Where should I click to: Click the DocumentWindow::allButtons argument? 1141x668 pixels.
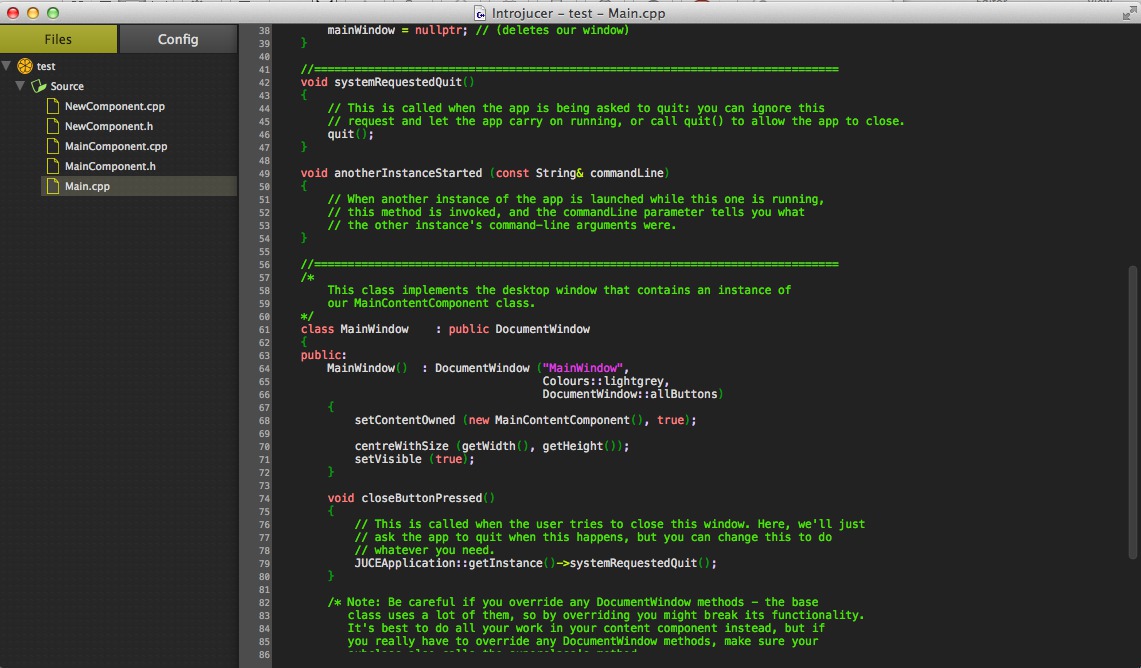630,394
